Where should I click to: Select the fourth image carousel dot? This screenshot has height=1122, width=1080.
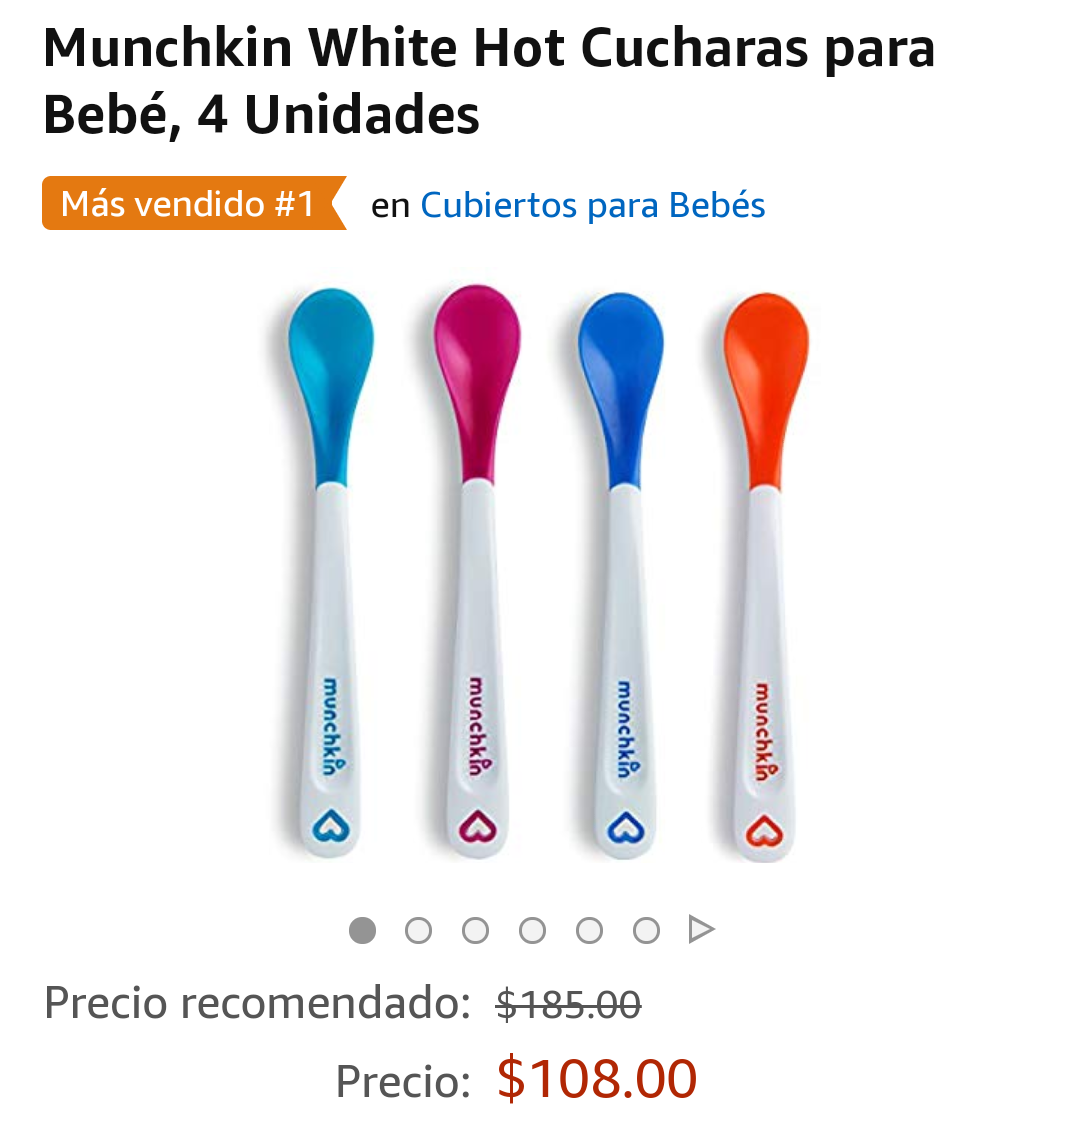(x=532, y=930)
